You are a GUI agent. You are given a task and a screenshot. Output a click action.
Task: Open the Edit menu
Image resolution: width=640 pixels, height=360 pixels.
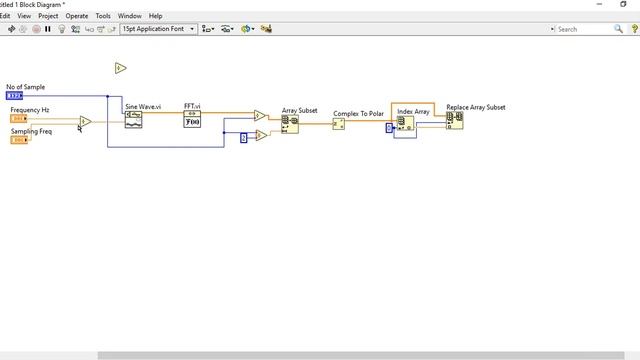(x=5, y=16)
